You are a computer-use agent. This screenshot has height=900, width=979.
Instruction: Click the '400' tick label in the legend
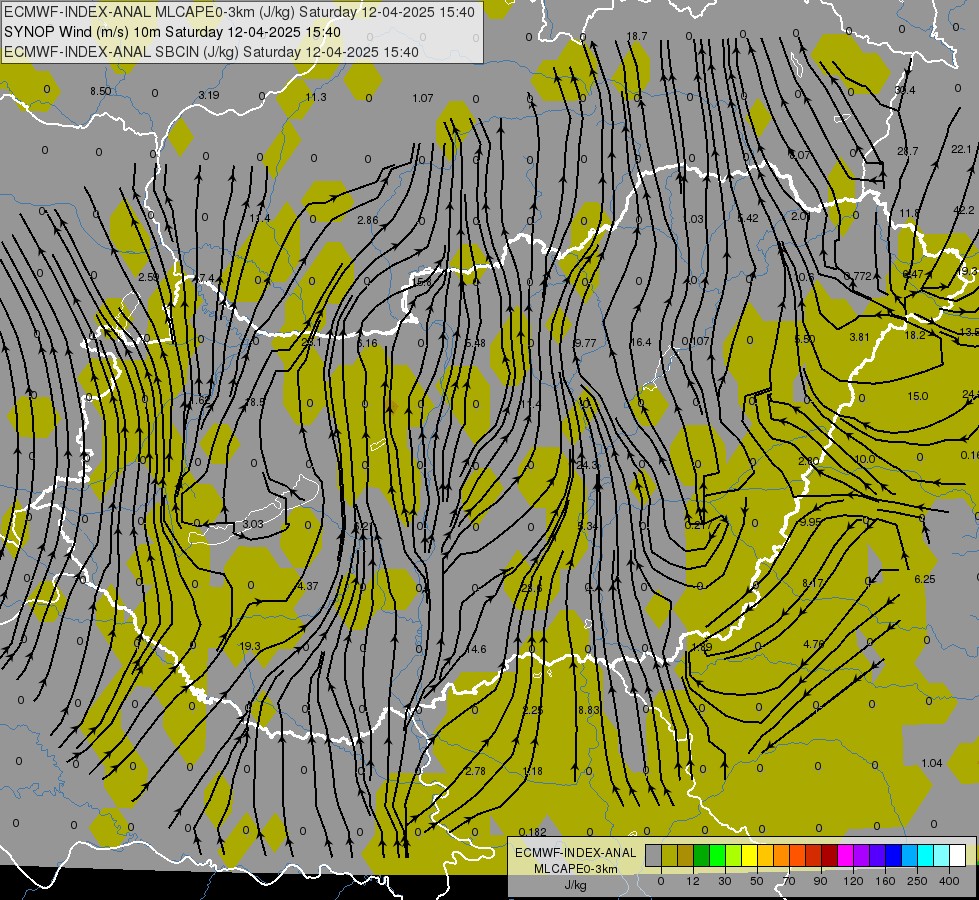(949, 882)
